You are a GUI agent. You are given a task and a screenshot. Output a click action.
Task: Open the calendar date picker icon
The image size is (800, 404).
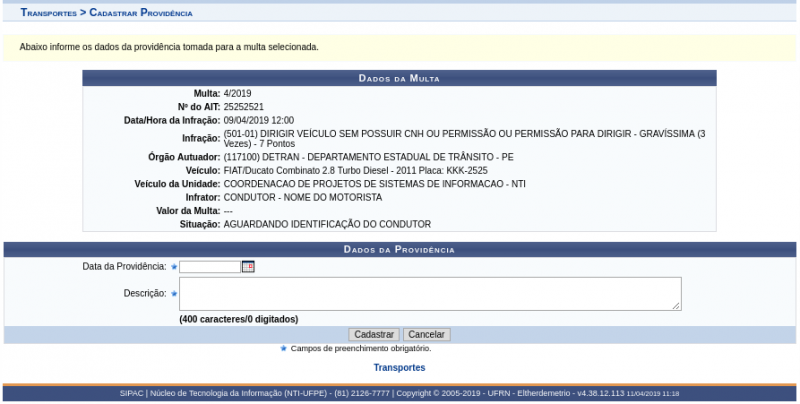(248, 267)
